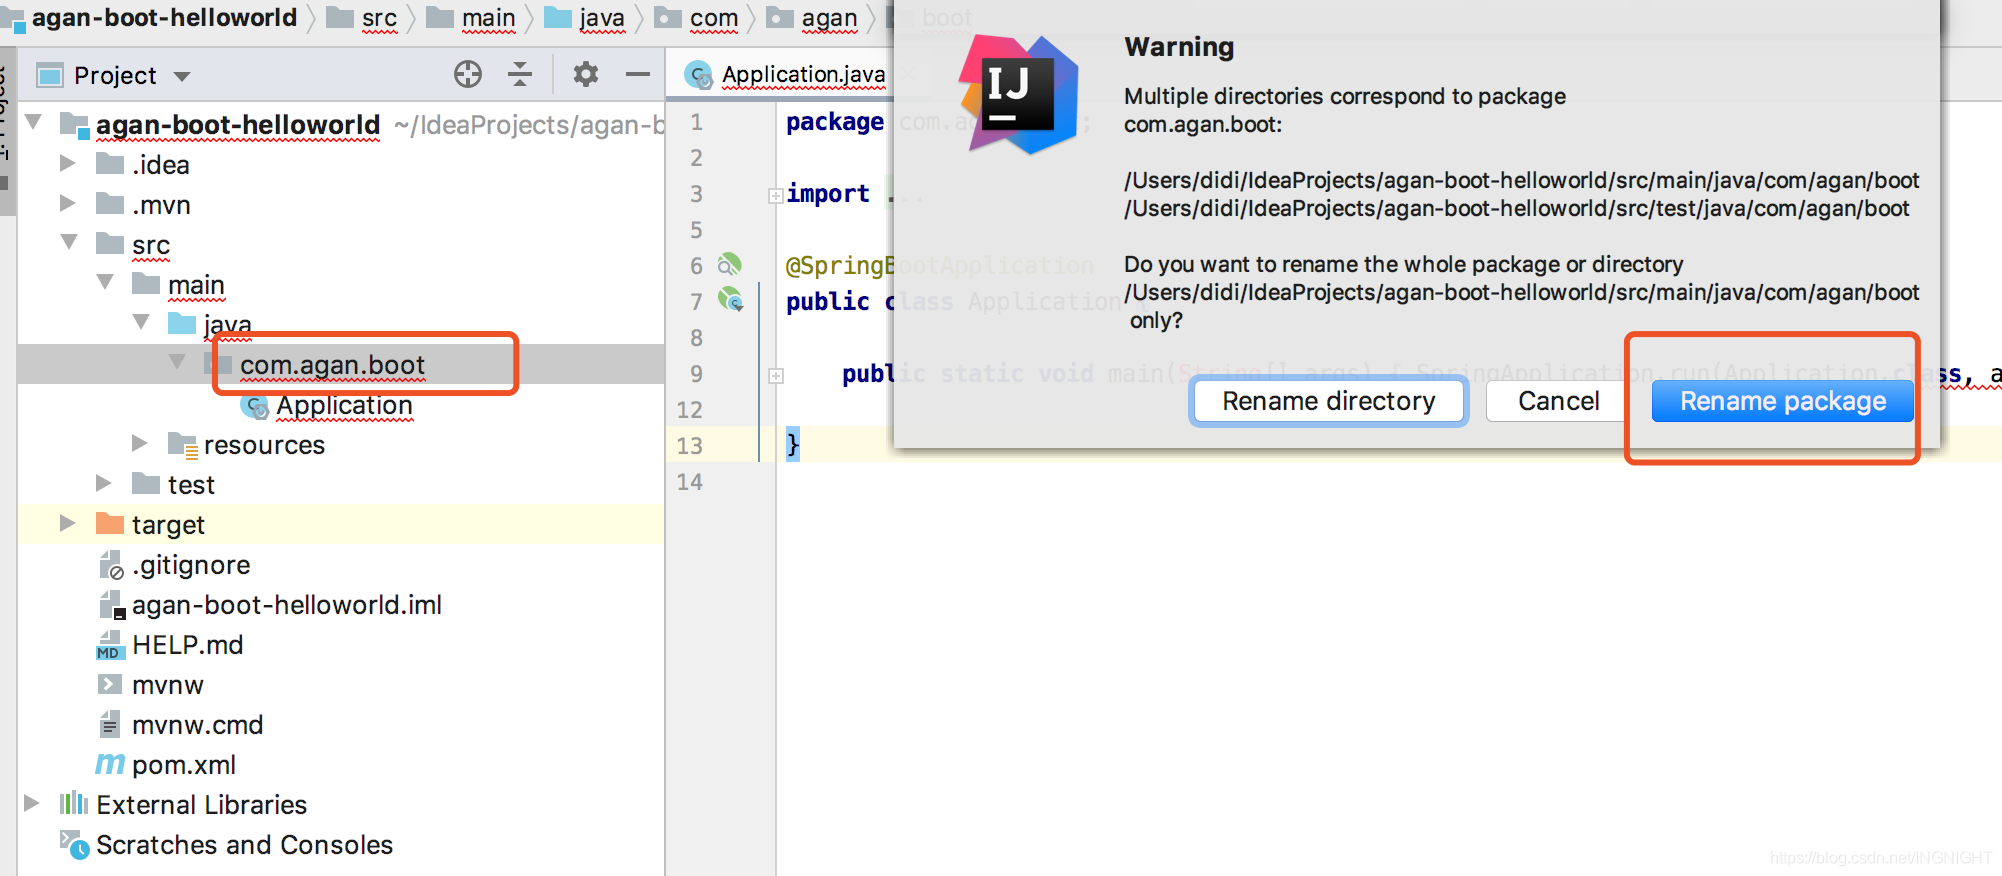Click the com breadcrumb

714,18
